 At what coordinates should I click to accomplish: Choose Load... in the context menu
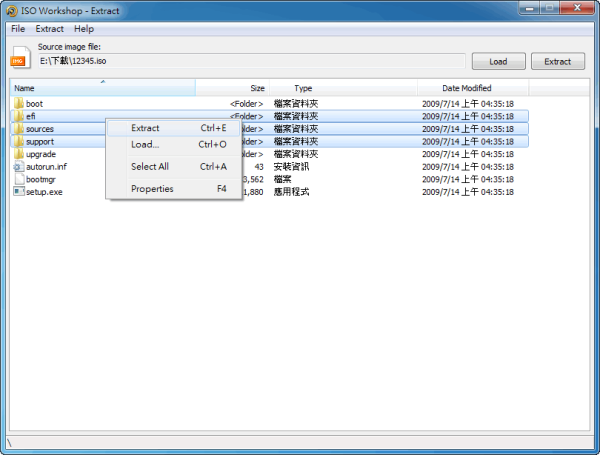145,144
